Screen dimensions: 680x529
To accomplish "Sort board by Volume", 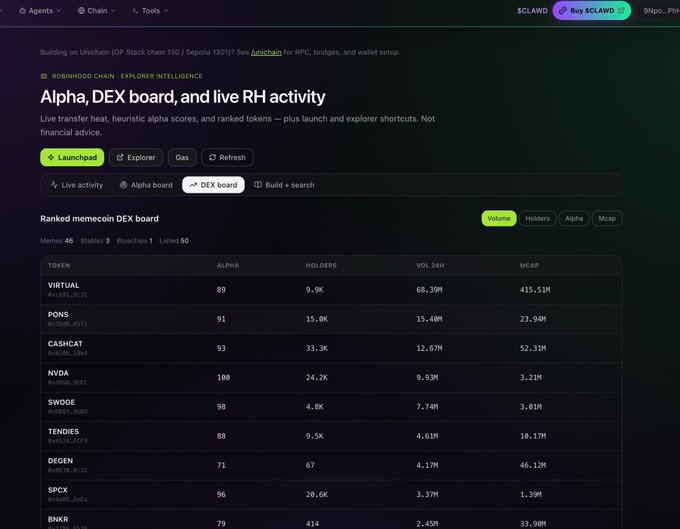I will [x=499, y=218].
